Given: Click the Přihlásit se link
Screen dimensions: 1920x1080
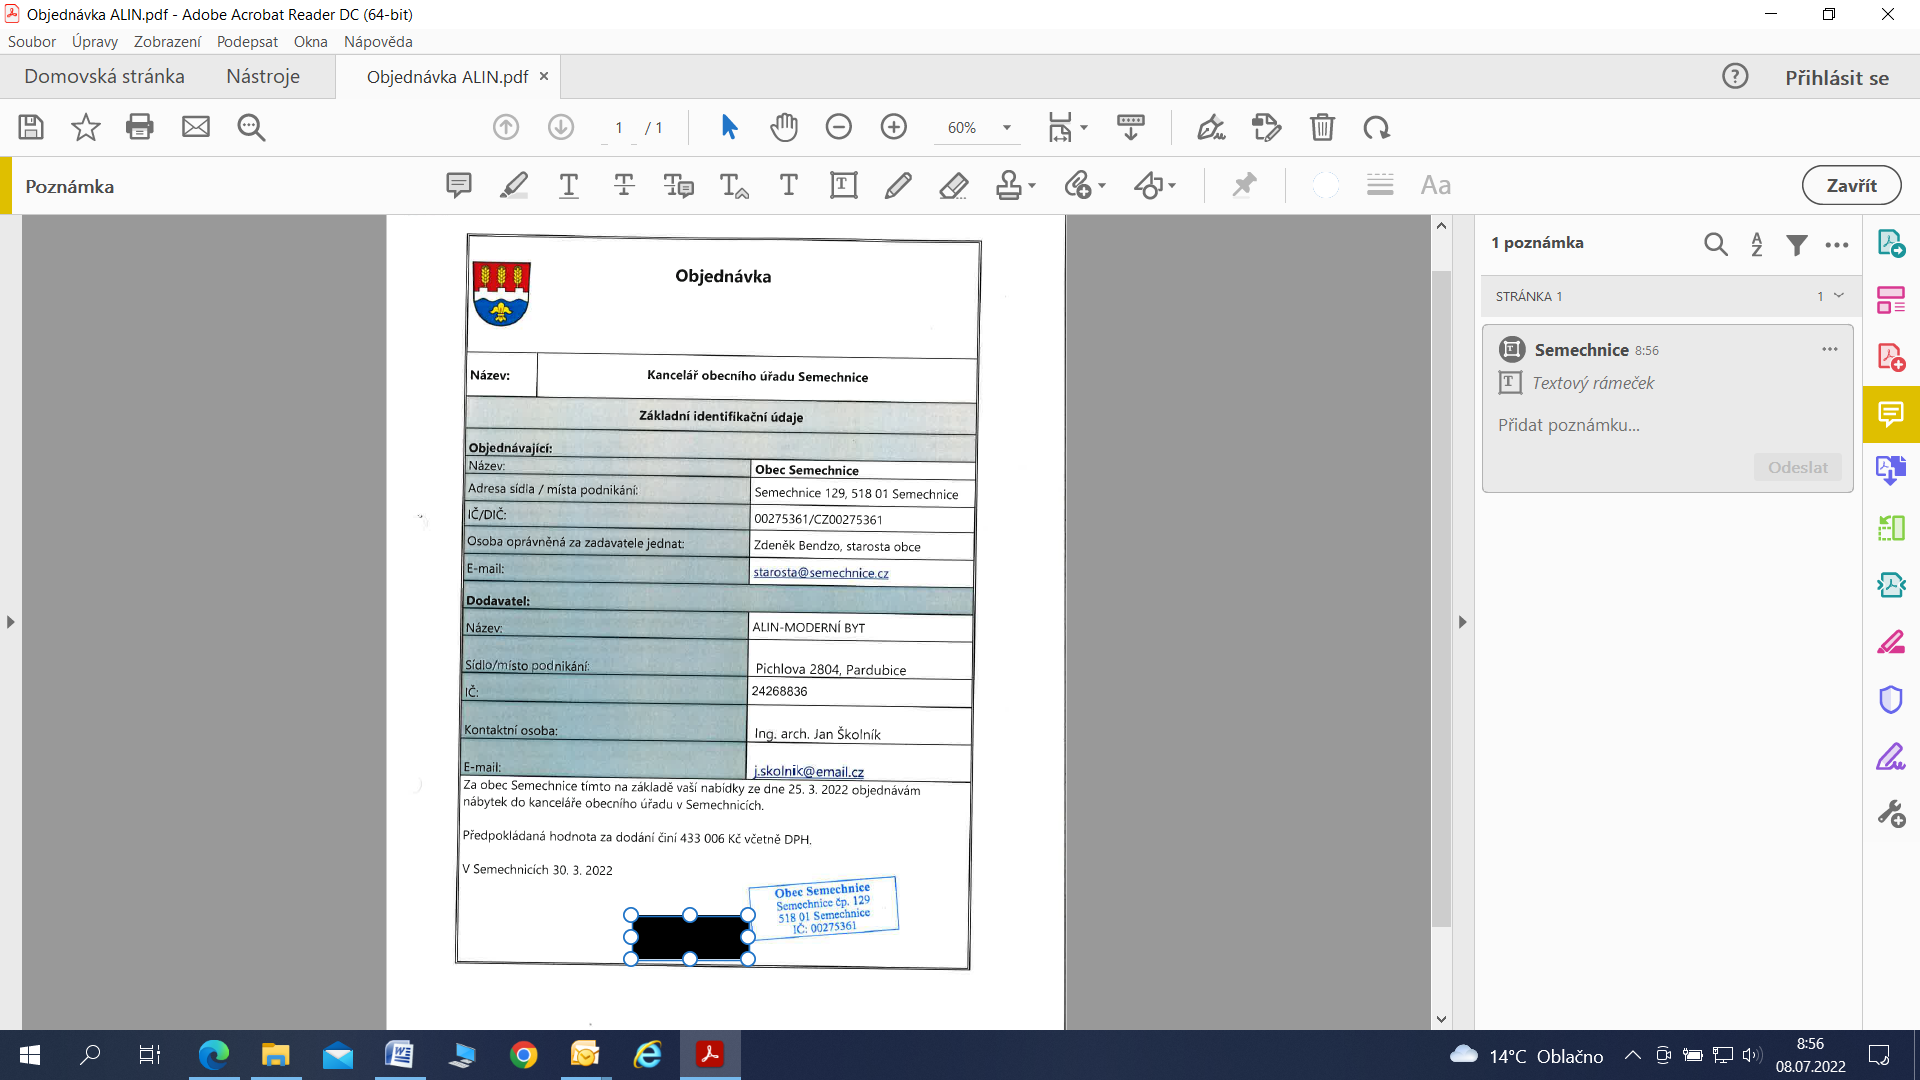Looking at the screenshot, I should tap(1837, 78).
